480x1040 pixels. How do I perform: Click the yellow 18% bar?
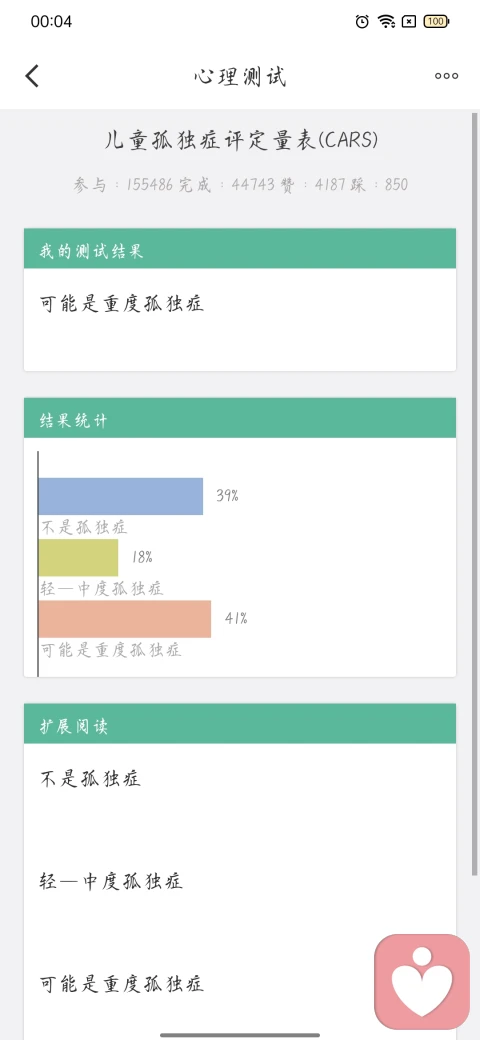click(x=78, y=557)
